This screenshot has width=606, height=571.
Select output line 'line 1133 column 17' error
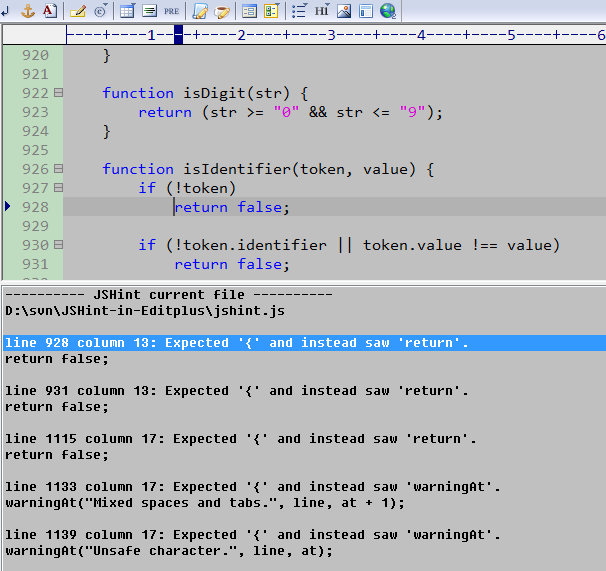tap(252, 487)
